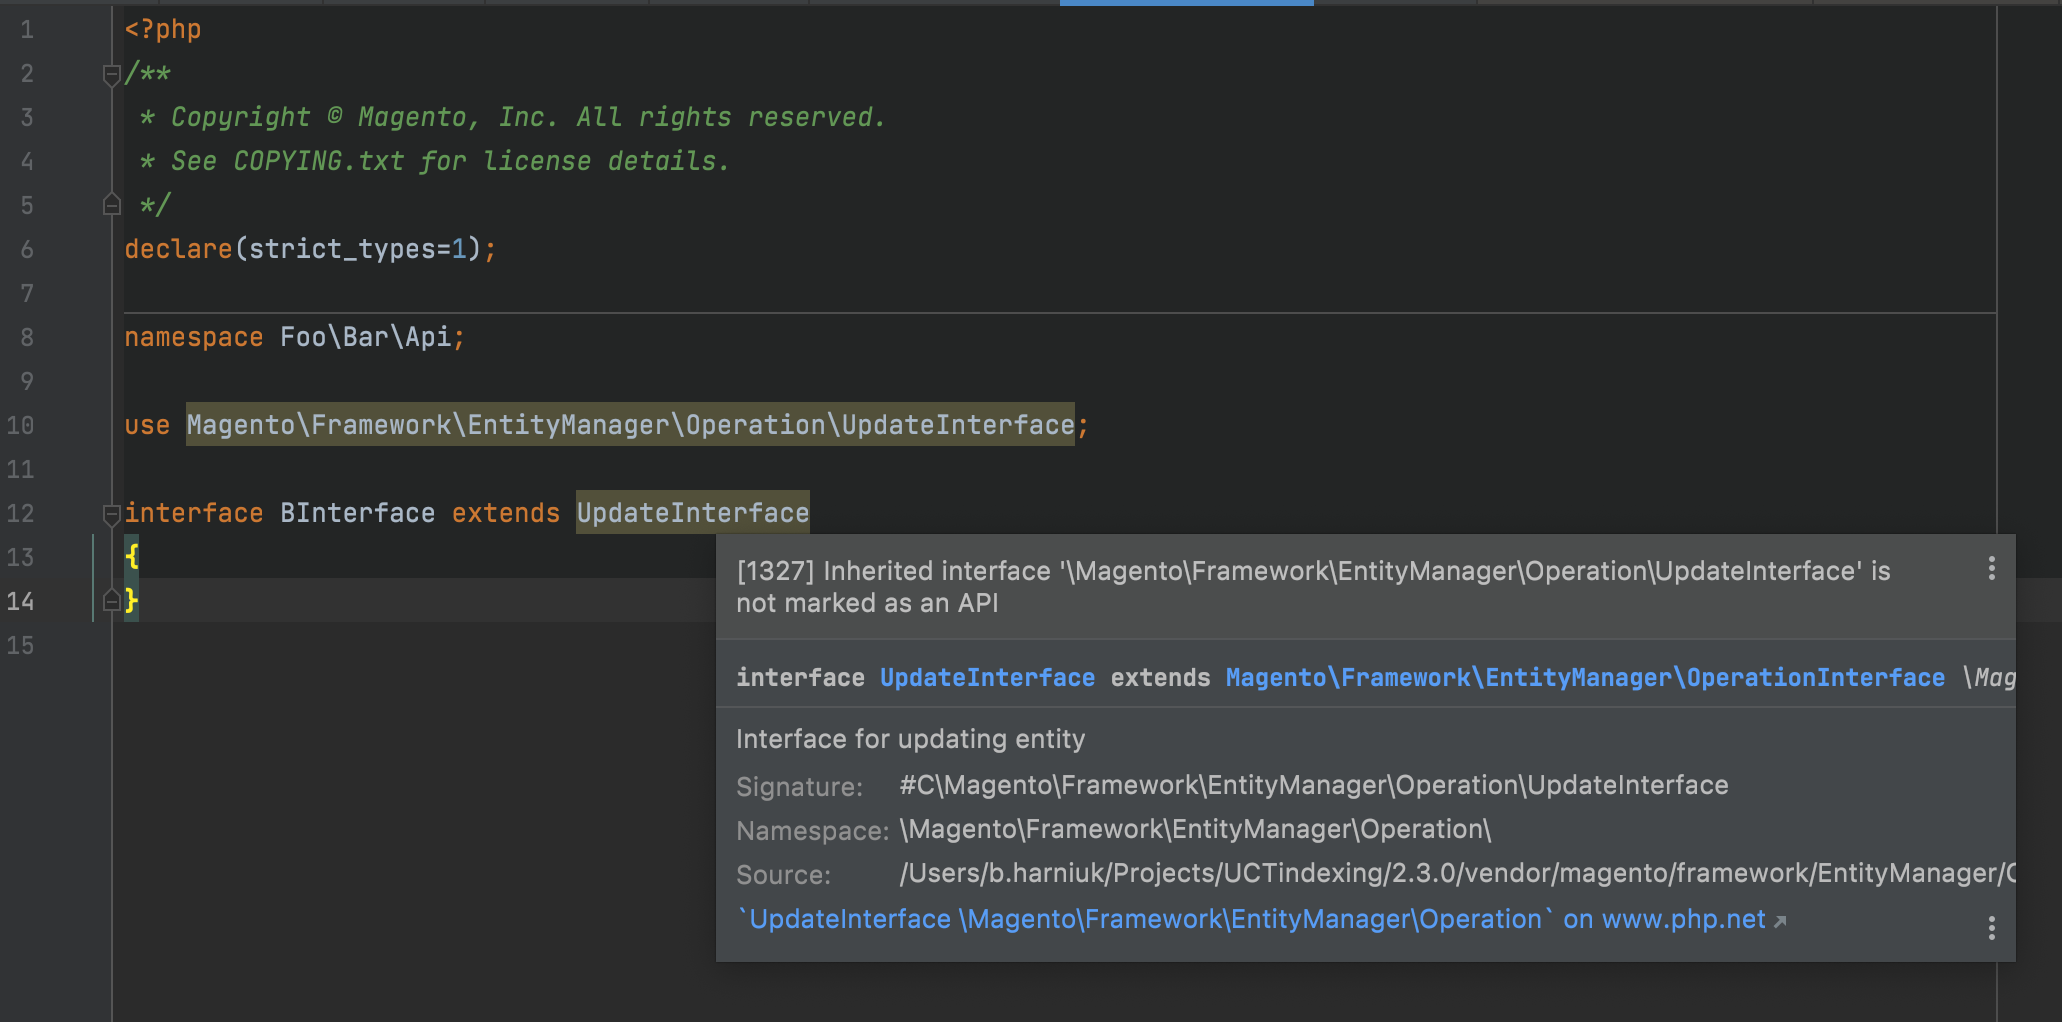2062x1022 pixels.
Task: Collapse the BInterface body fold marker
Action: click(112, 514)
